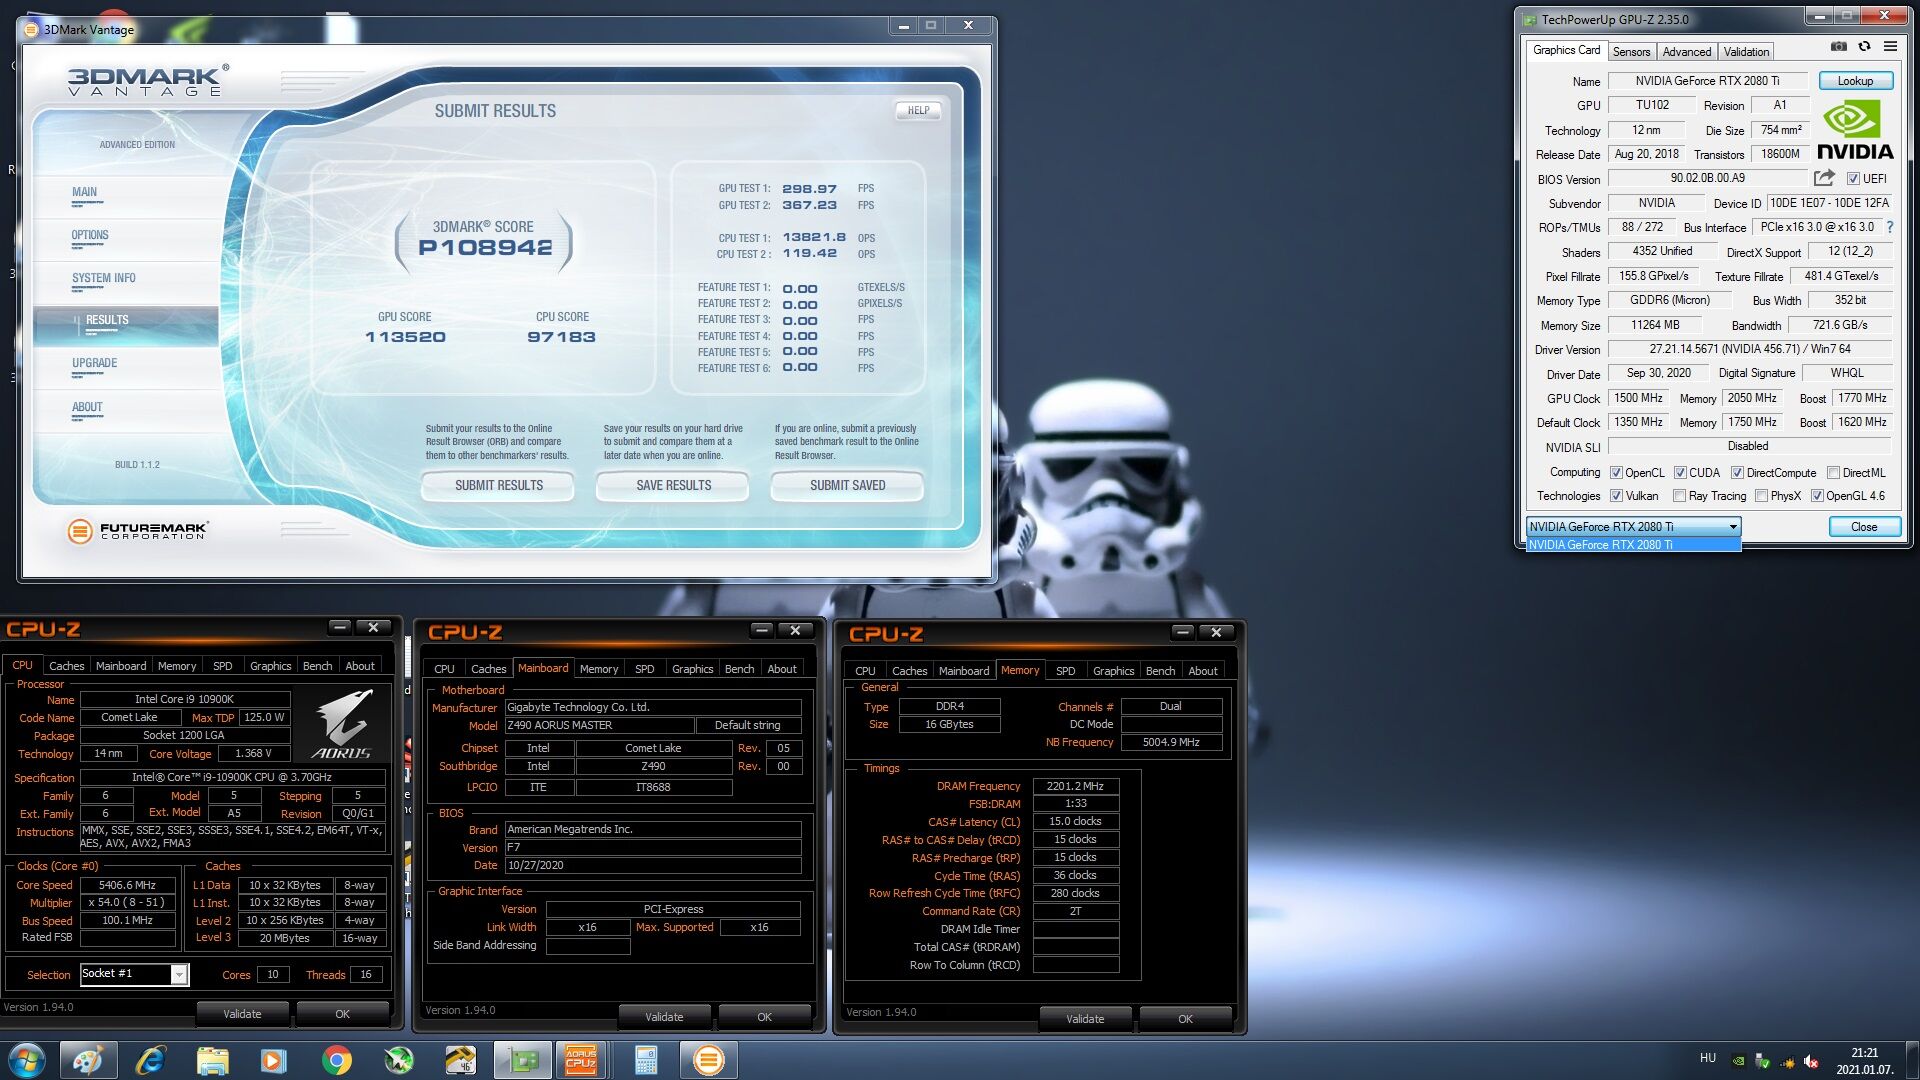
Task: Click the BIOS export share icon
Action: click(1824, 178)
